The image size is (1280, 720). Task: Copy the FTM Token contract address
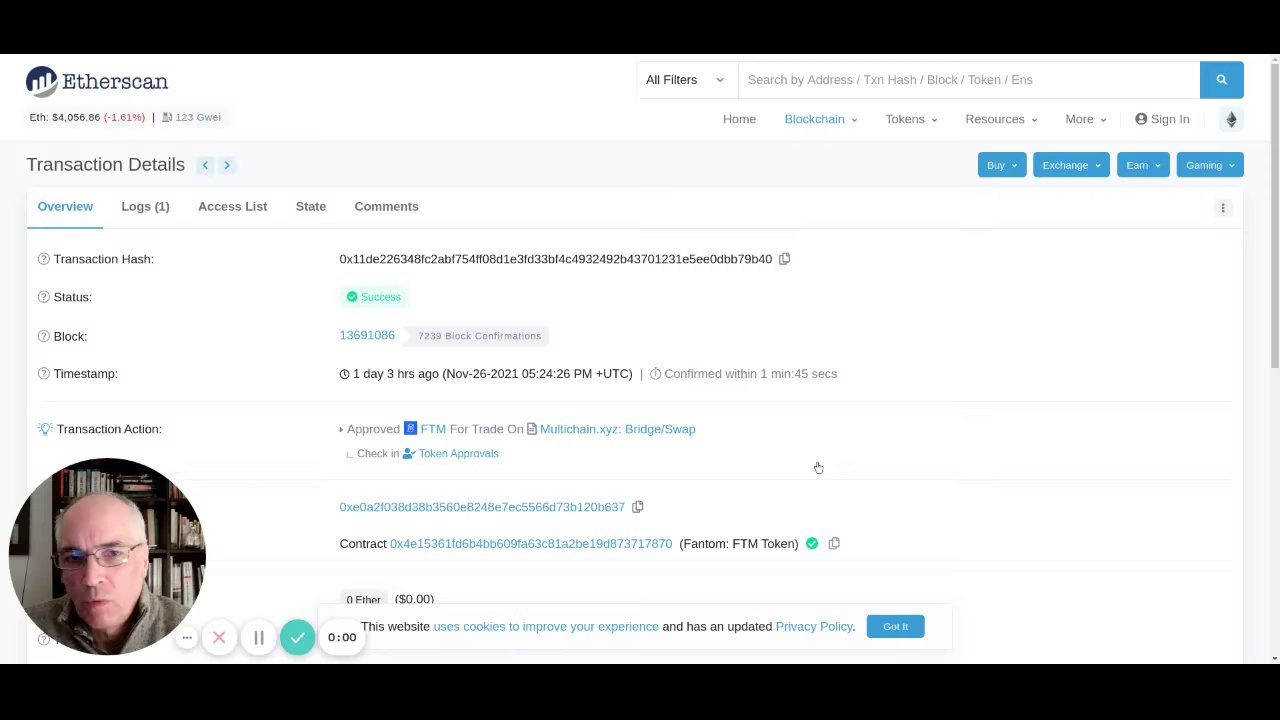[x=834, y=544]
